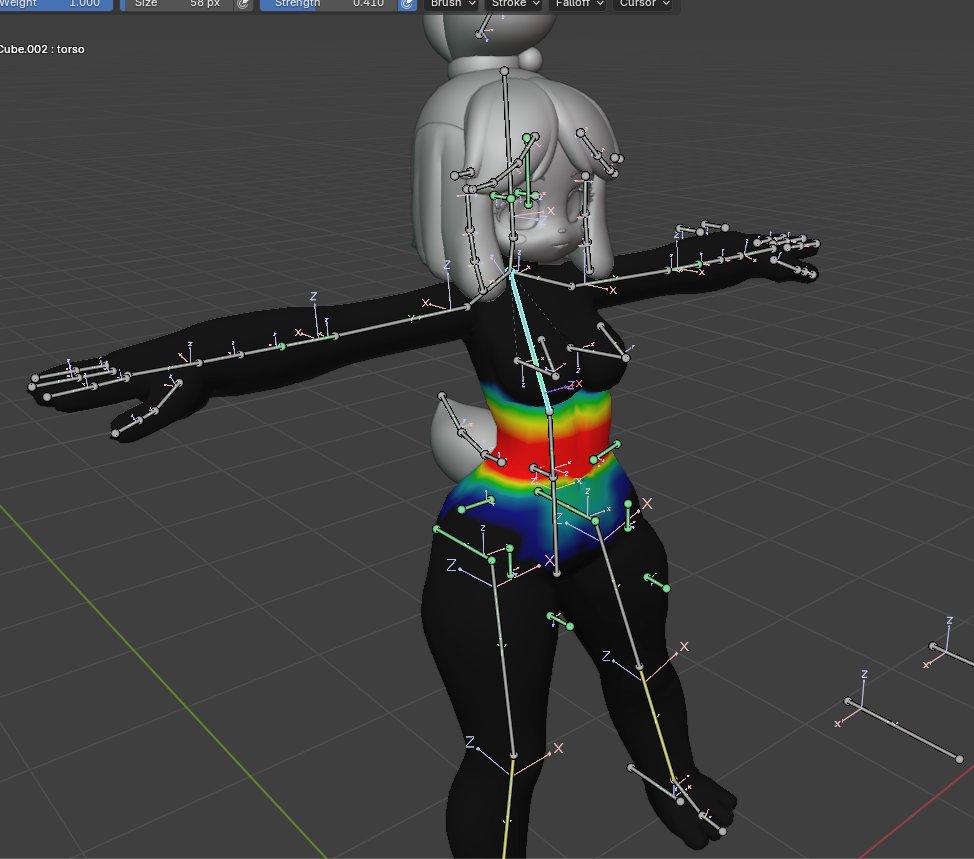Toggle pen pressure for brush Strength
Image resolution: width=974 pixels, height=859 pixels.
(407, 4)
